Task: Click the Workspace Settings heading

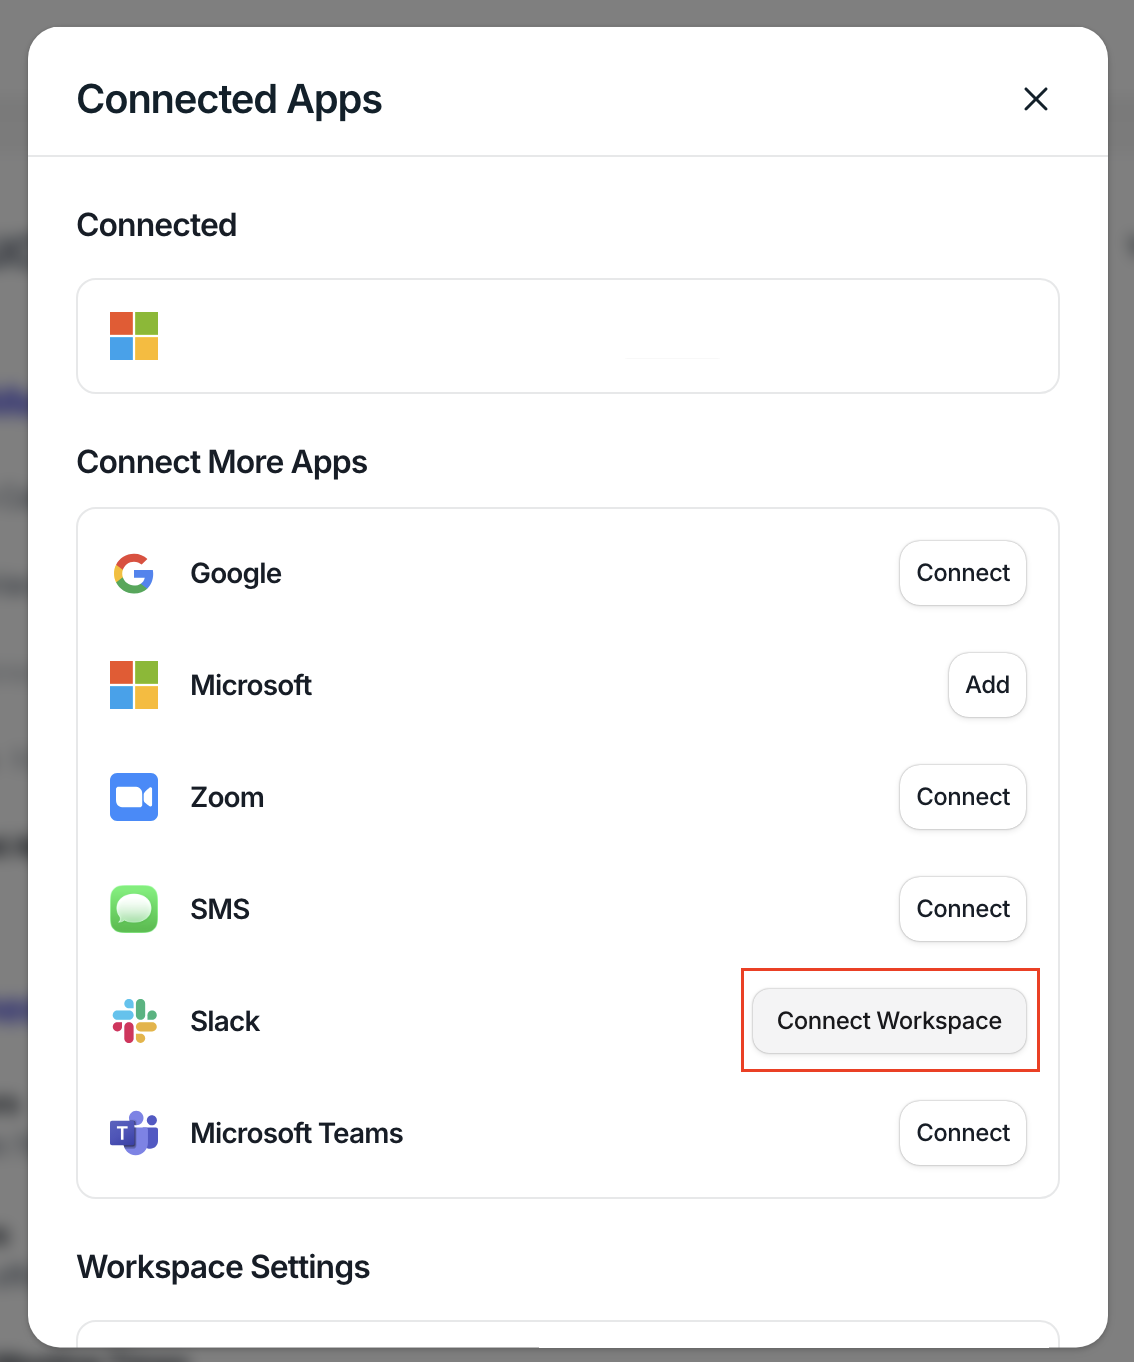Action: [x=224, y=1267]
